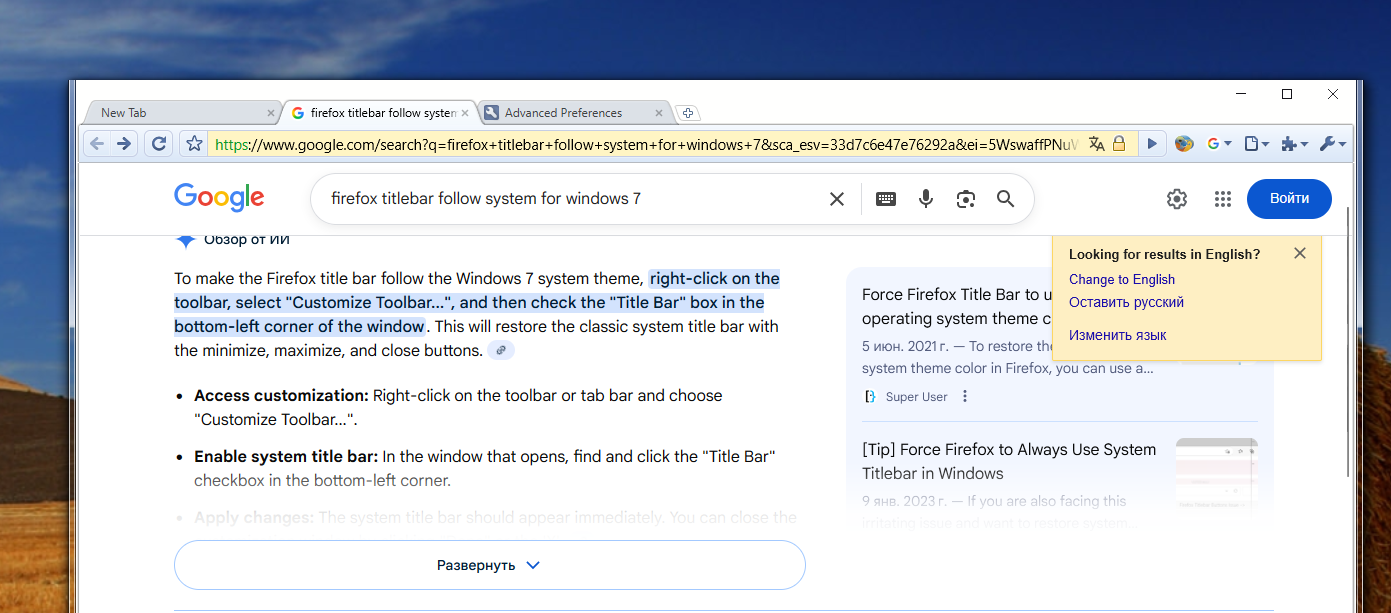This screenshot has height=613, width=1391.
Task: Clear the Google search box text
Action: click(x=837, y=199)
